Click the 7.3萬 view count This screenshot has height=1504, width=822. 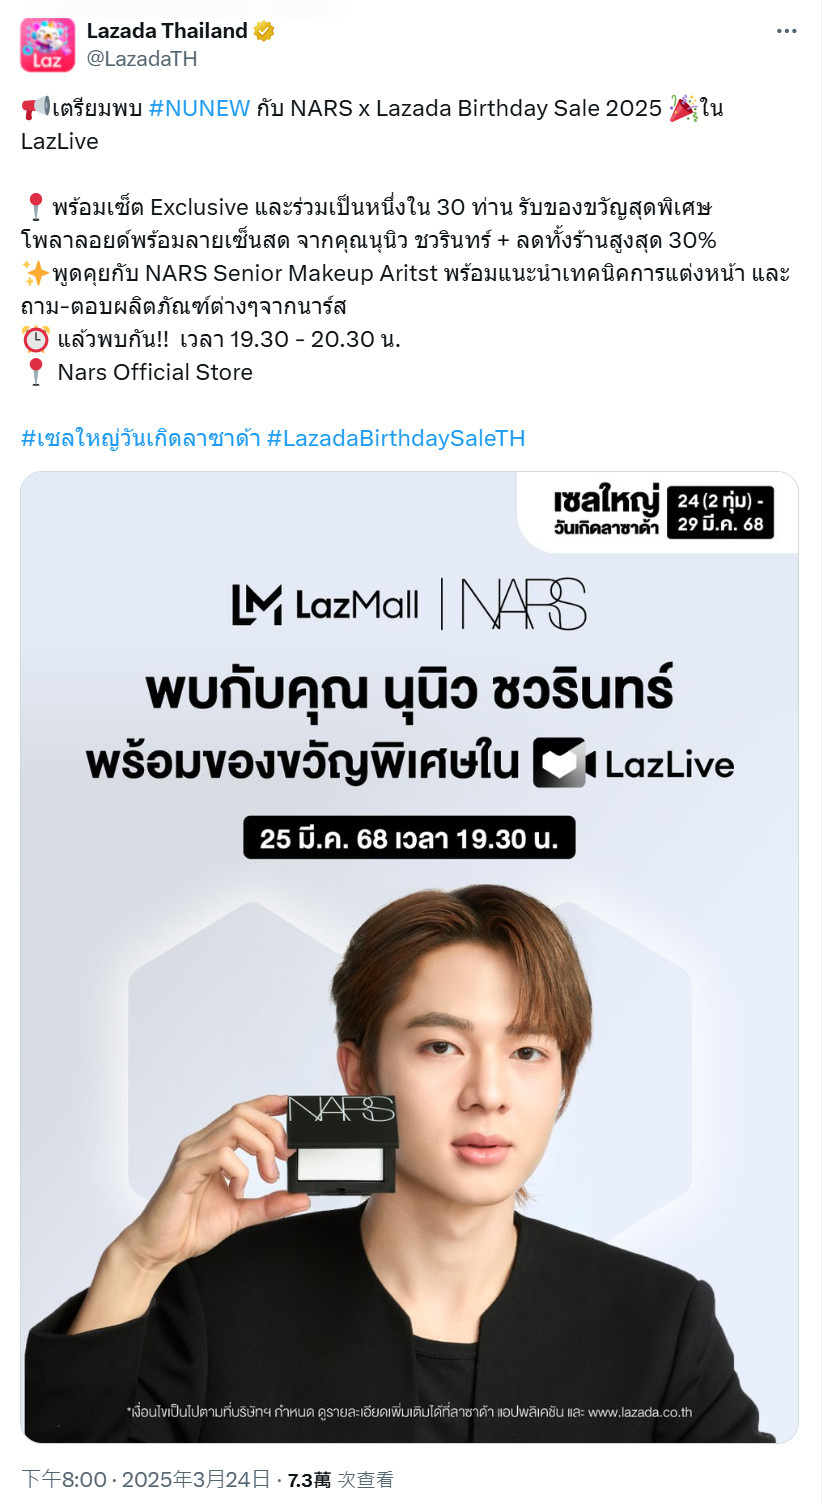[309, 1479]
